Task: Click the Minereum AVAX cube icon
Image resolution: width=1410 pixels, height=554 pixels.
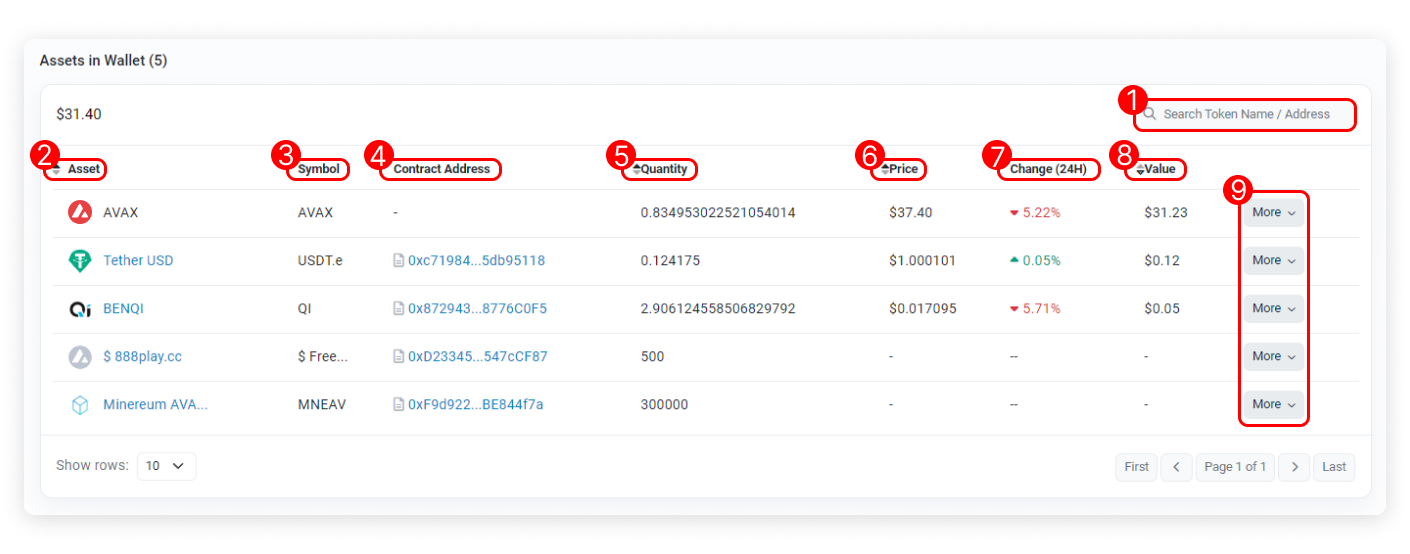Action: point(80,405)
